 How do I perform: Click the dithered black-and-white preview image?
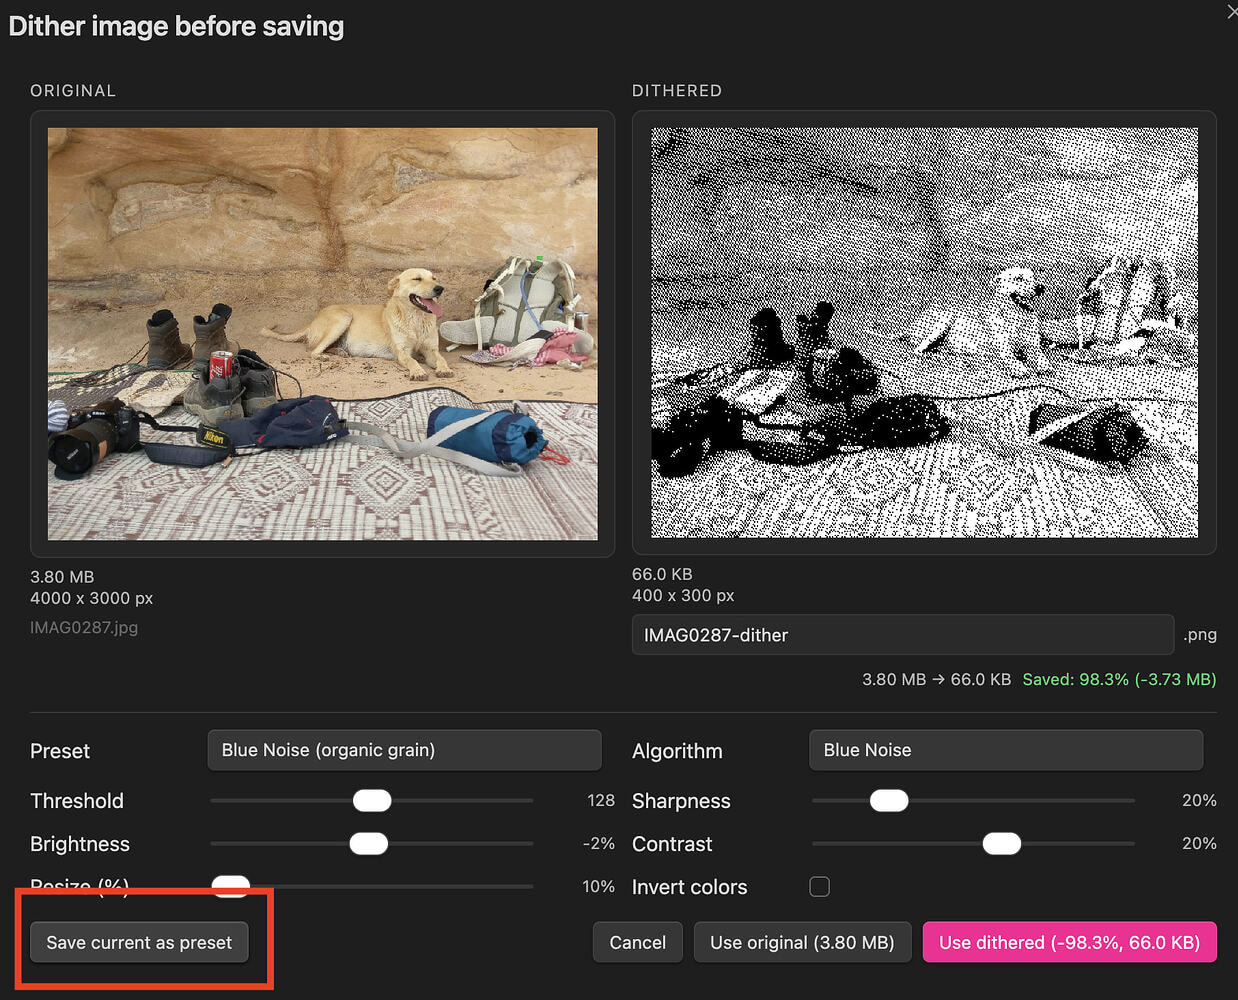[924, 332]
